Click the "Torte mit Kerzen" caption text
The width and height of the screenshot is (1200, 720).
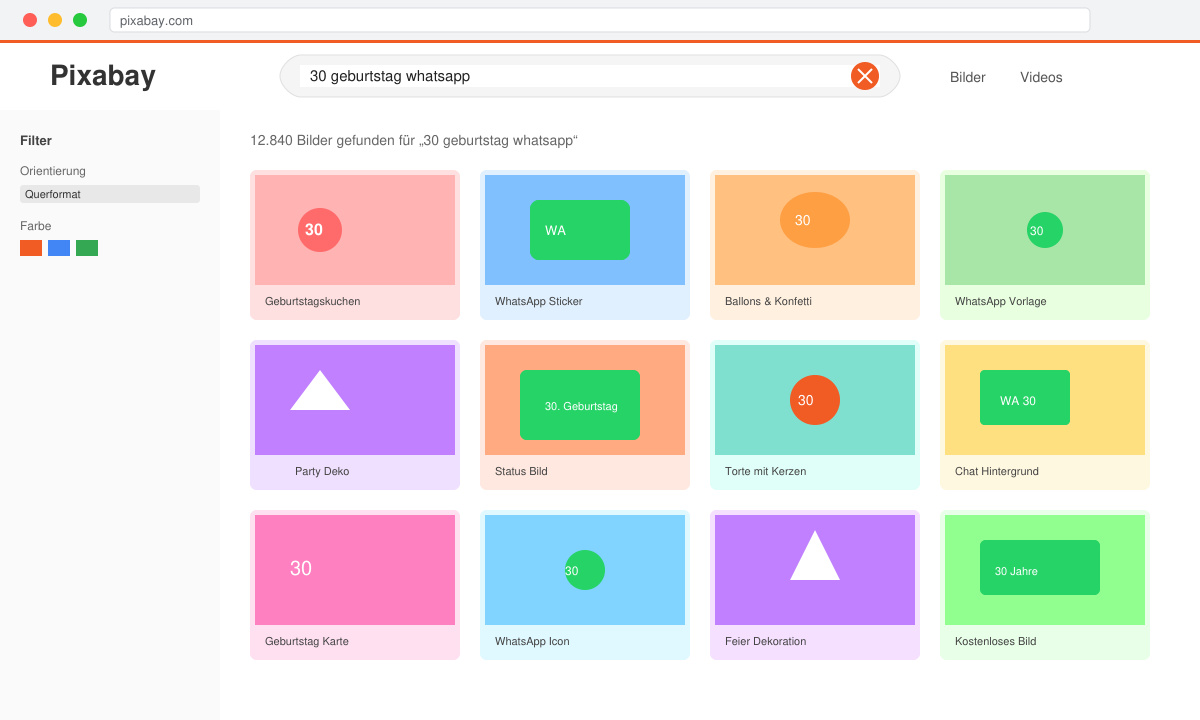[x=766, y=471]
